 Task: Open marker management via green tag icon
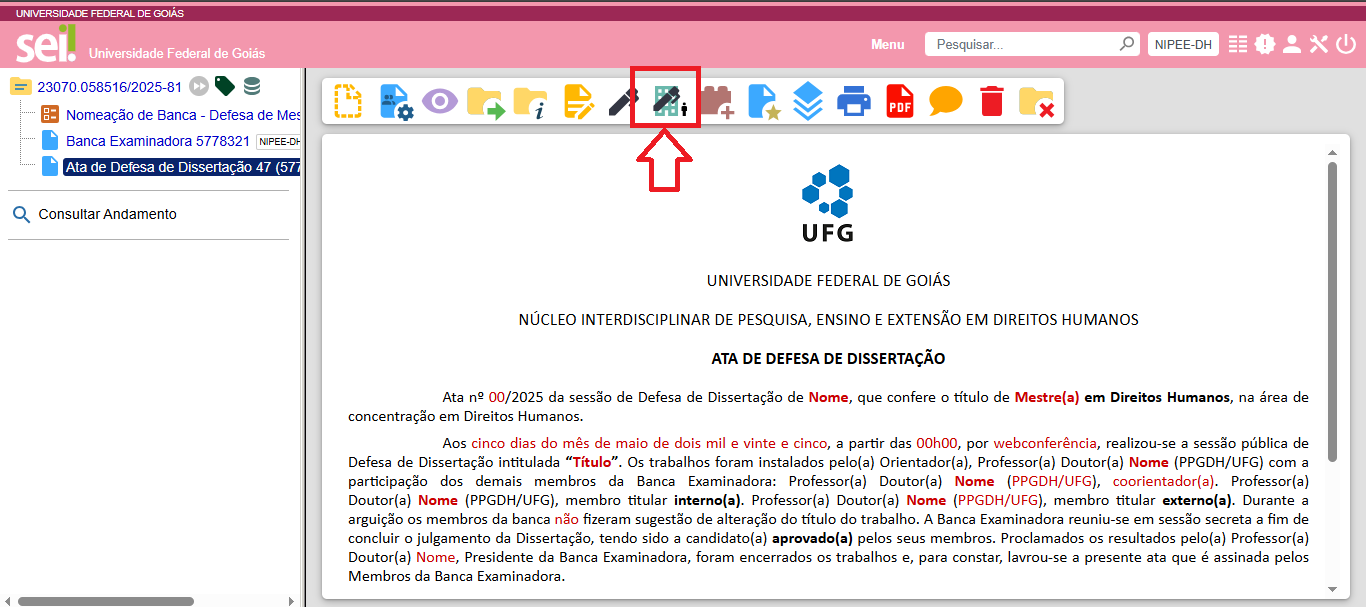[224, 86]
